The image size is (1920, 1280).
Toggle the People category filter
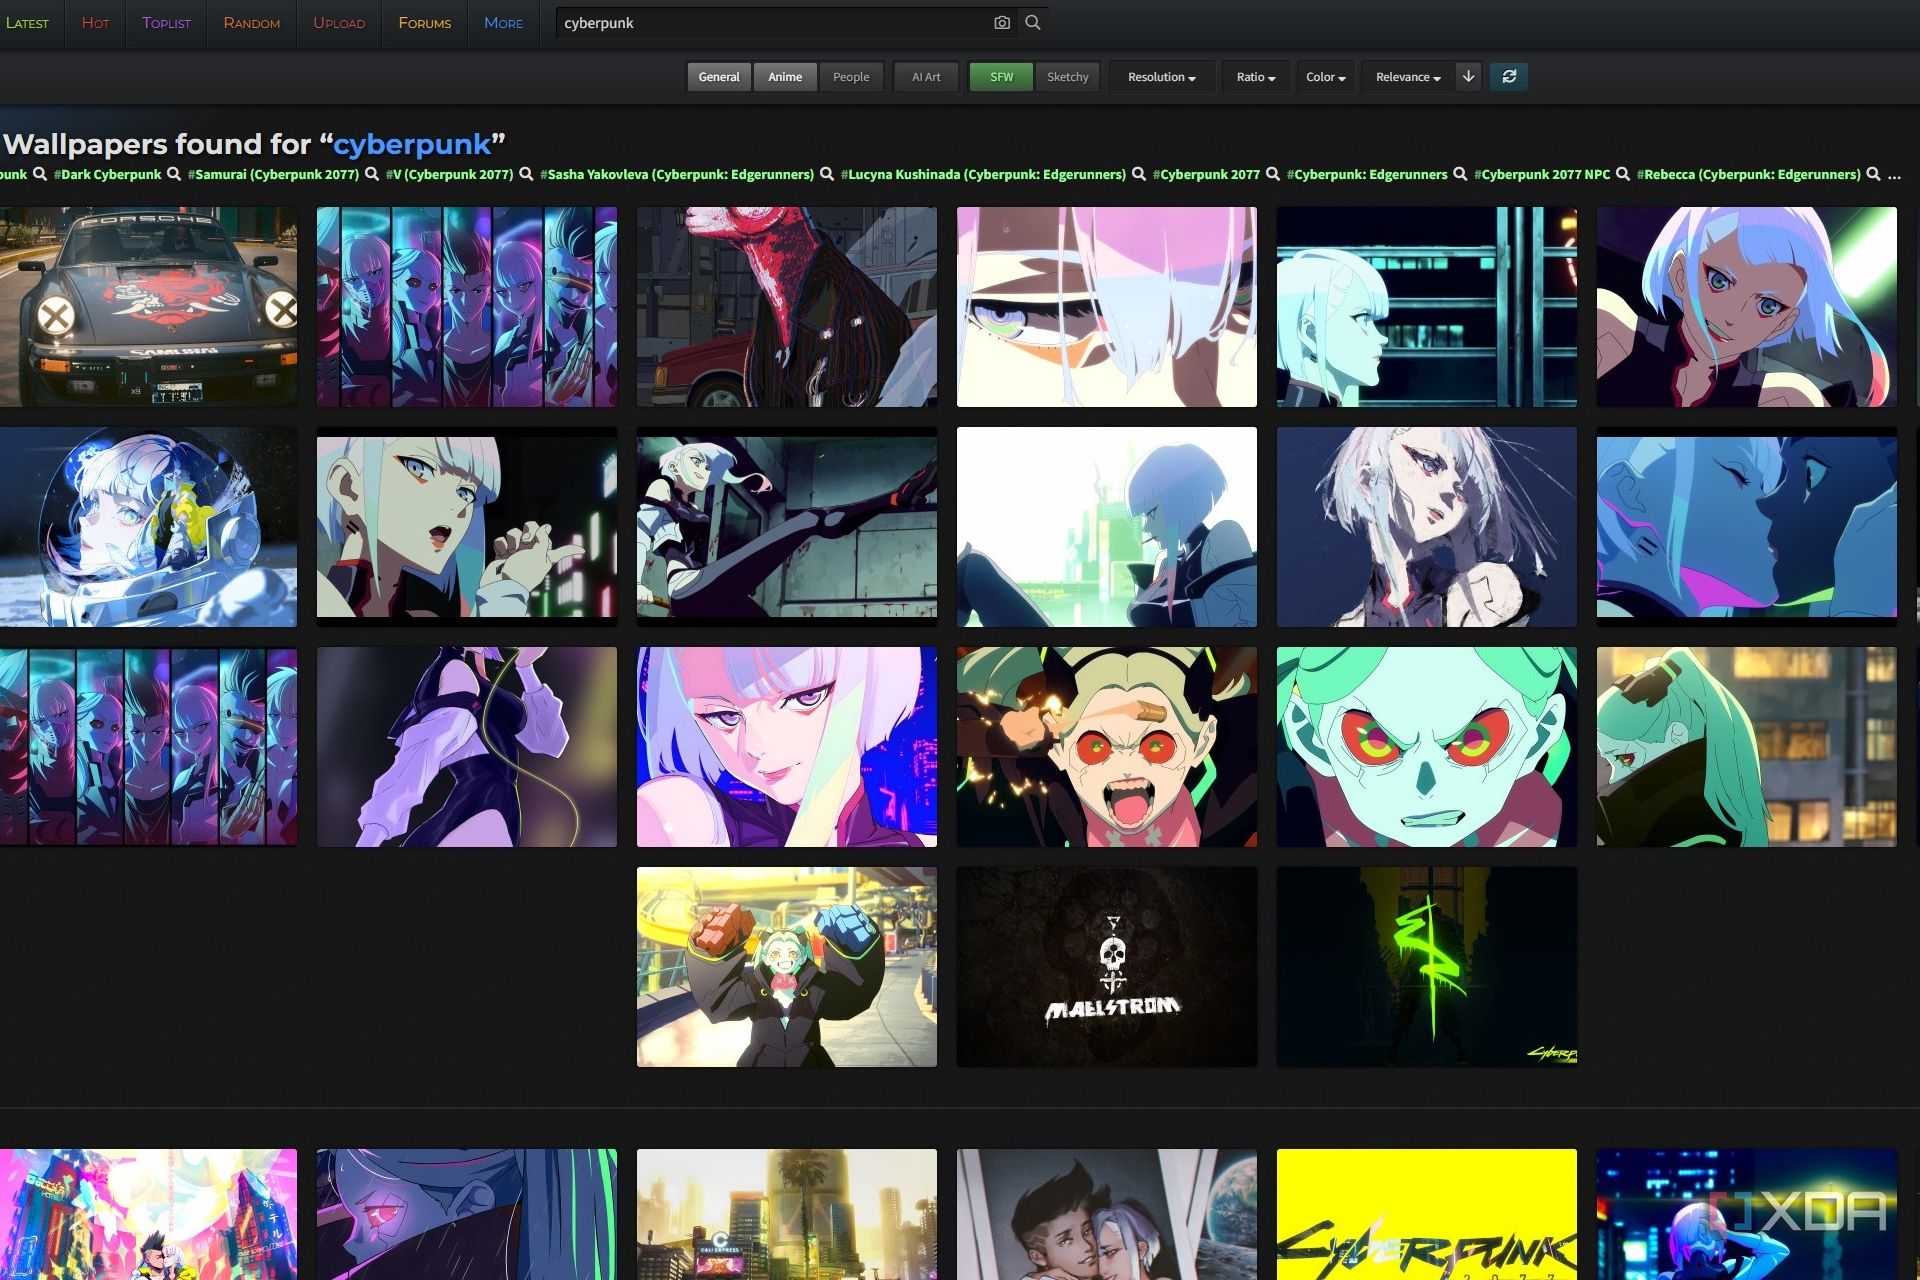tap(851, 77)
